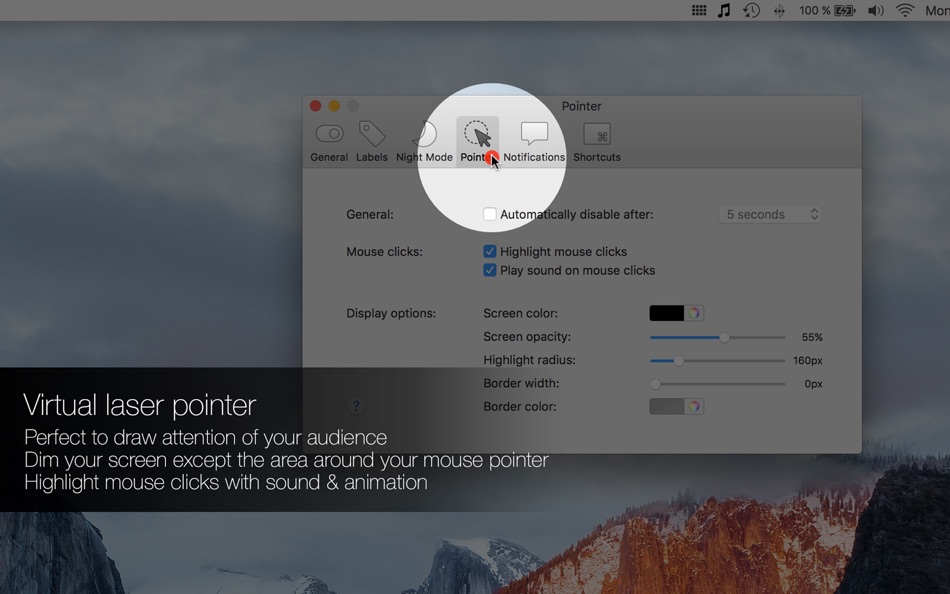Open color wheel beside Screen color
Viewport: 950px width, 594px height.
click(x=694, y=313)
